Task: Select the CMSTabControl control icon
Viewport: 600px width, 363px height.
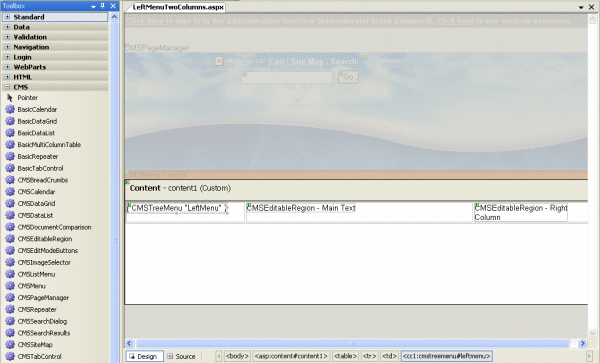Action: tap(10, 356)
